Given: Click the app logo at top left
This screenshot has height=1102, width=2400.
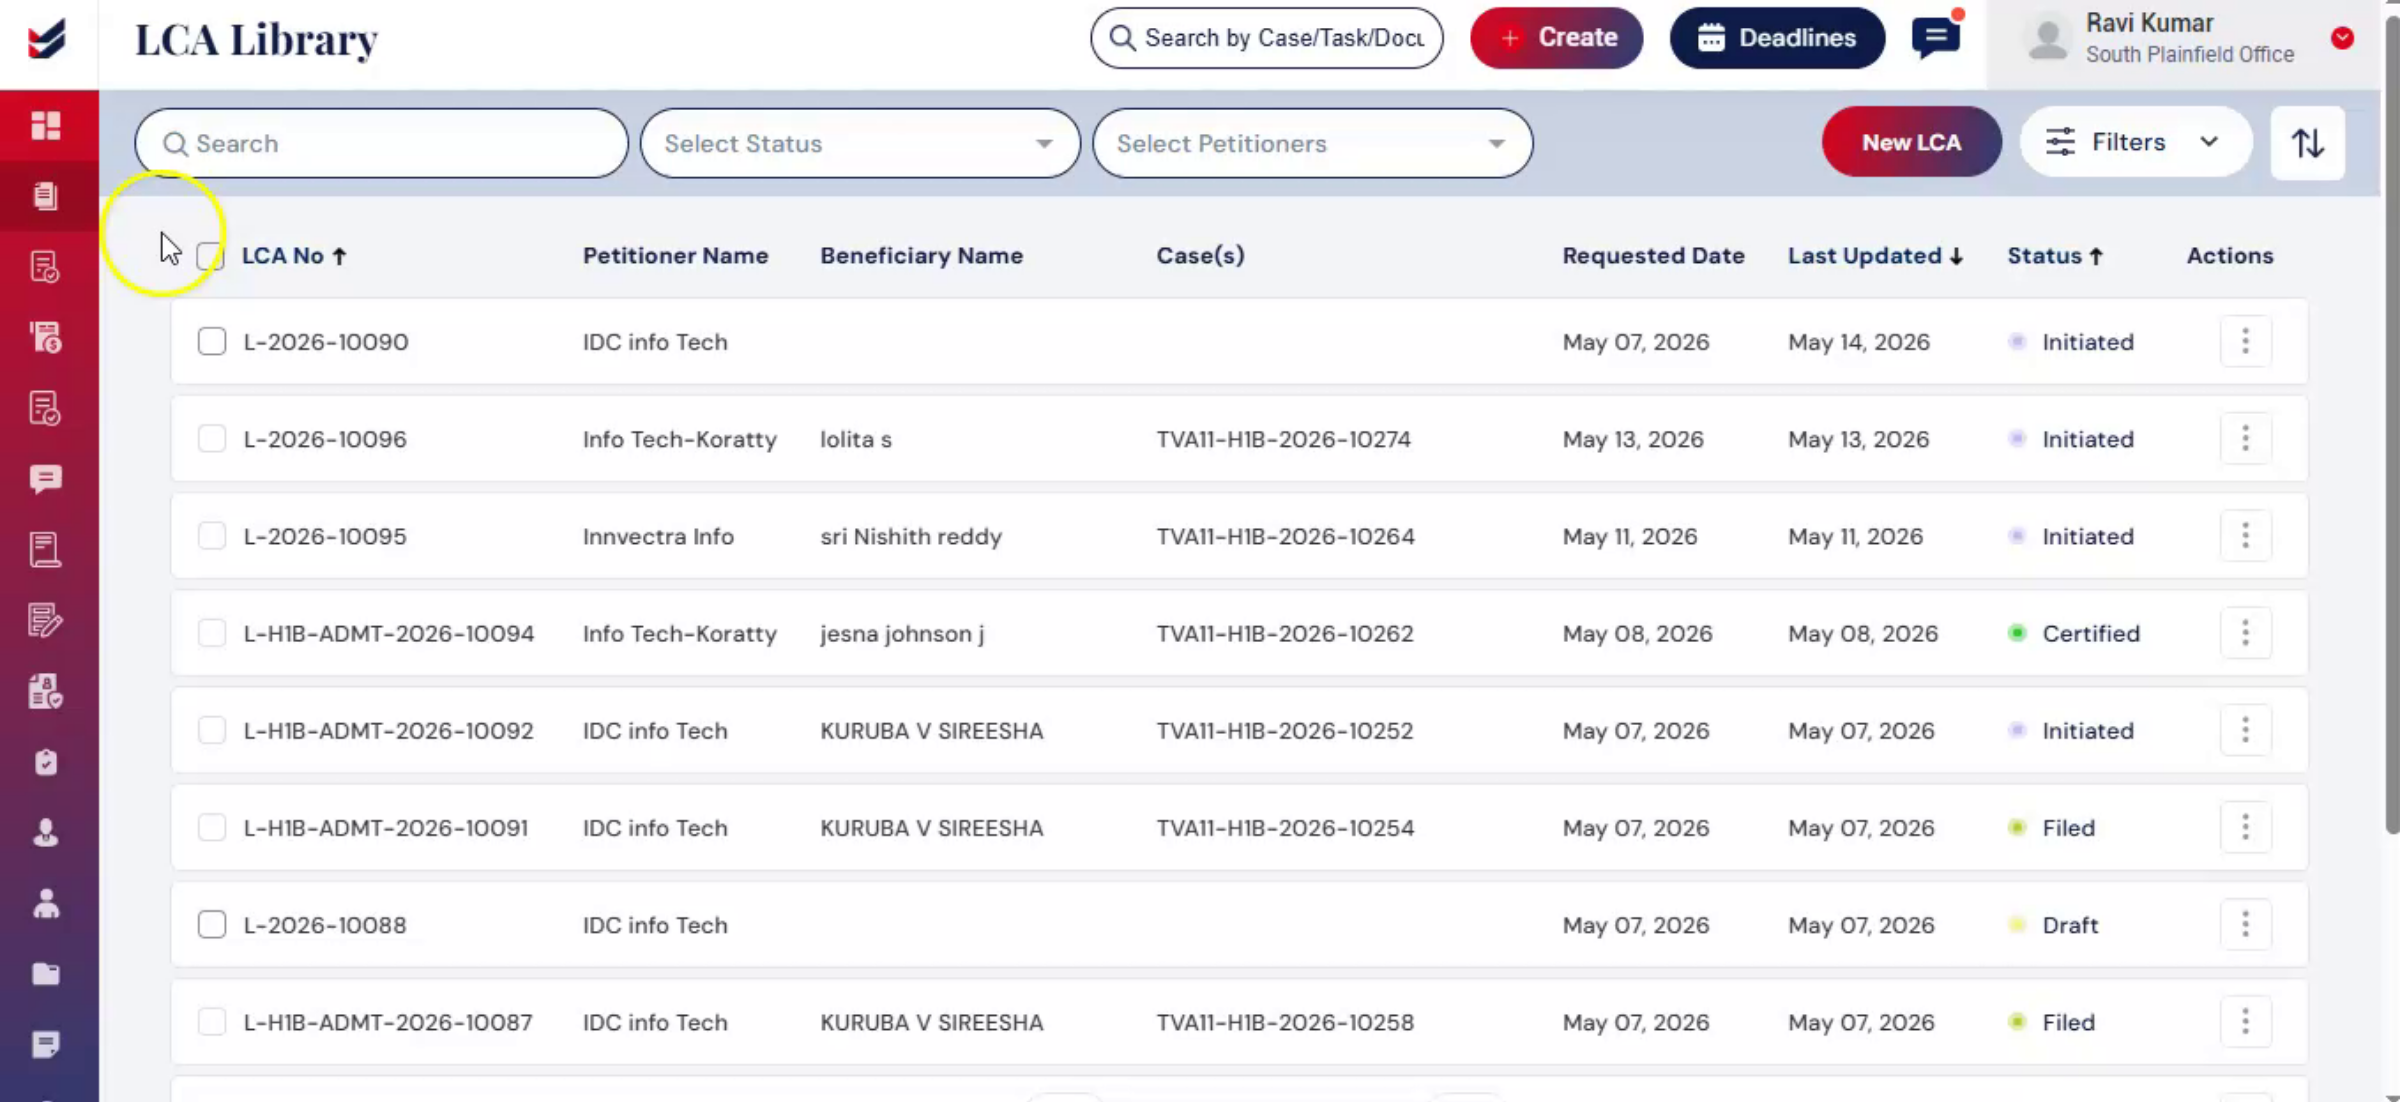Looking at the screenshot, I should coord(47,39).
